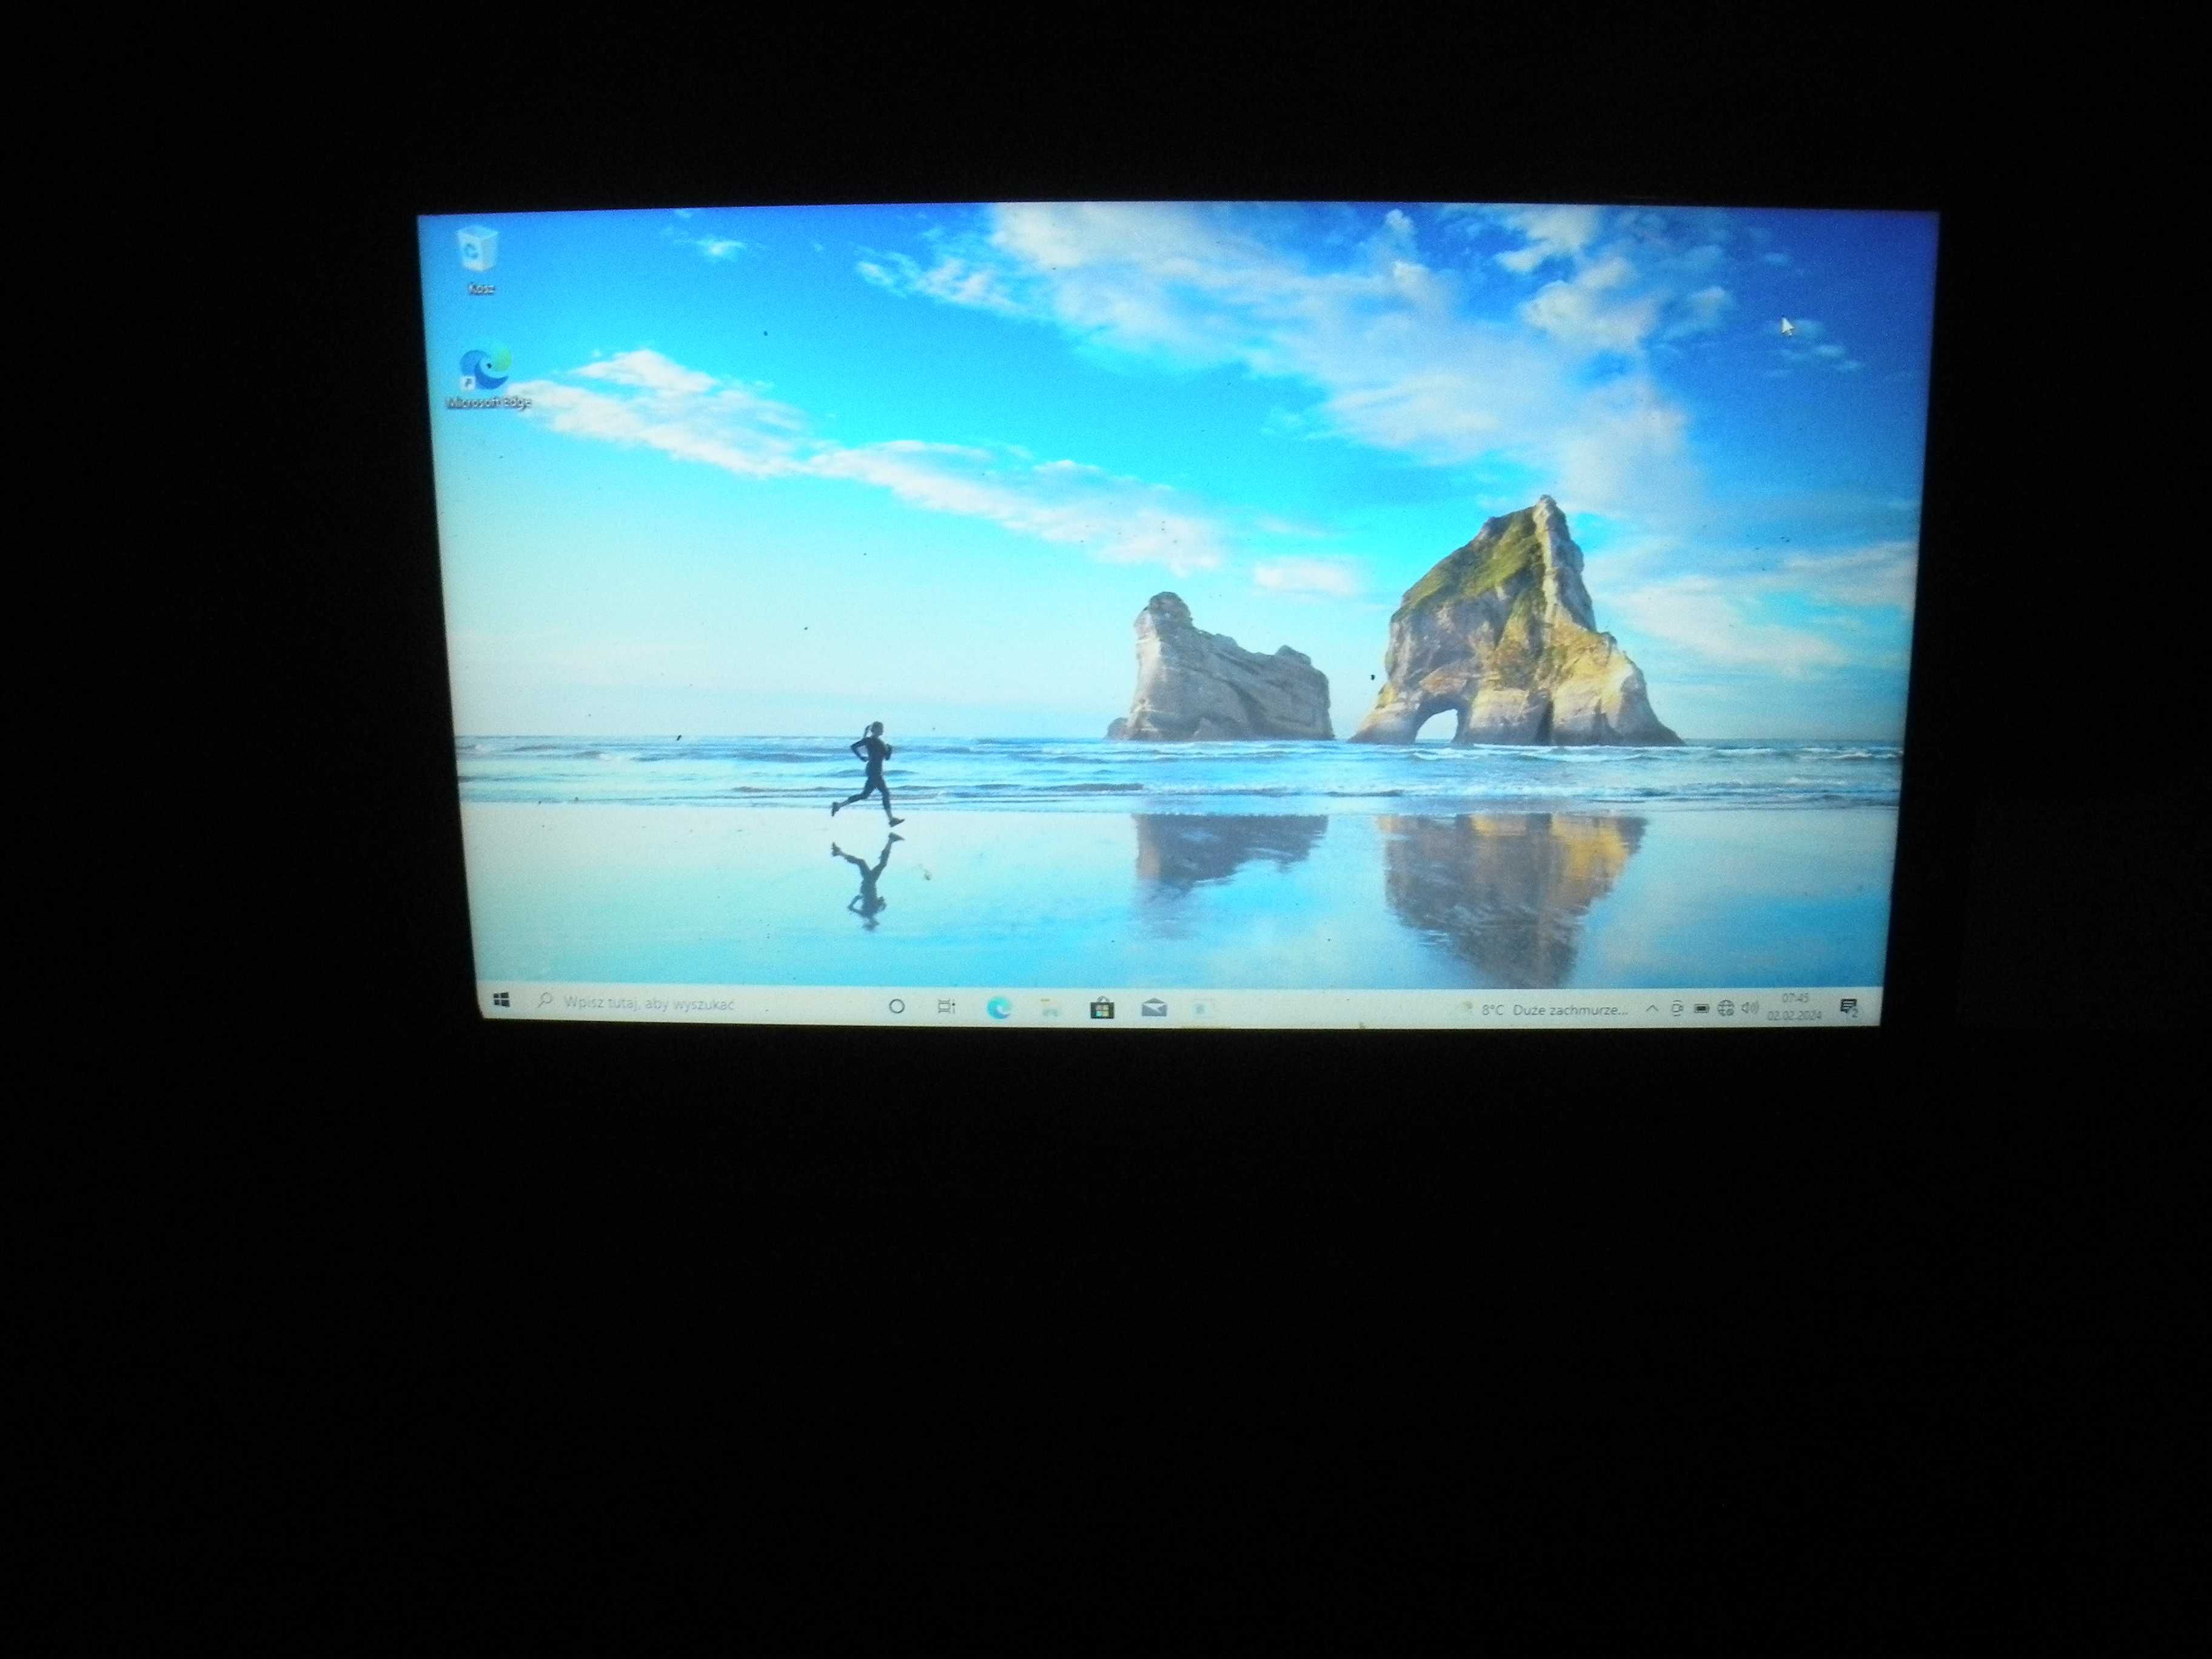Open the Windows Start menu
This screenshot has height=1659, width=2212.
(502, 1000)
